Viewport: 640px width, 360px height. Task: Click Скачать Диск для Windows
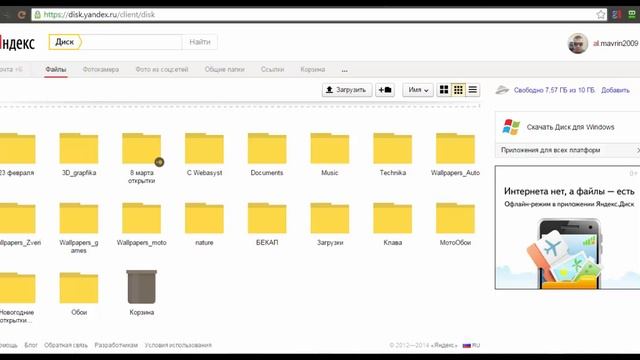point(570,127)
